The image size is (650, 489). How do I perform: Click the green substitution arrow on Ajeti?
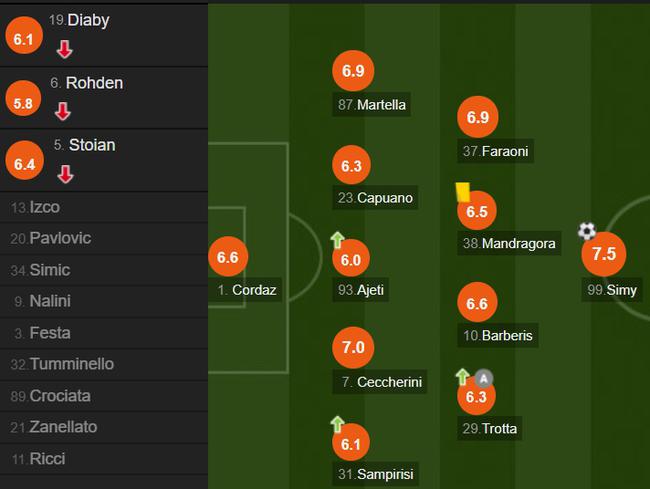click(337, 240)
